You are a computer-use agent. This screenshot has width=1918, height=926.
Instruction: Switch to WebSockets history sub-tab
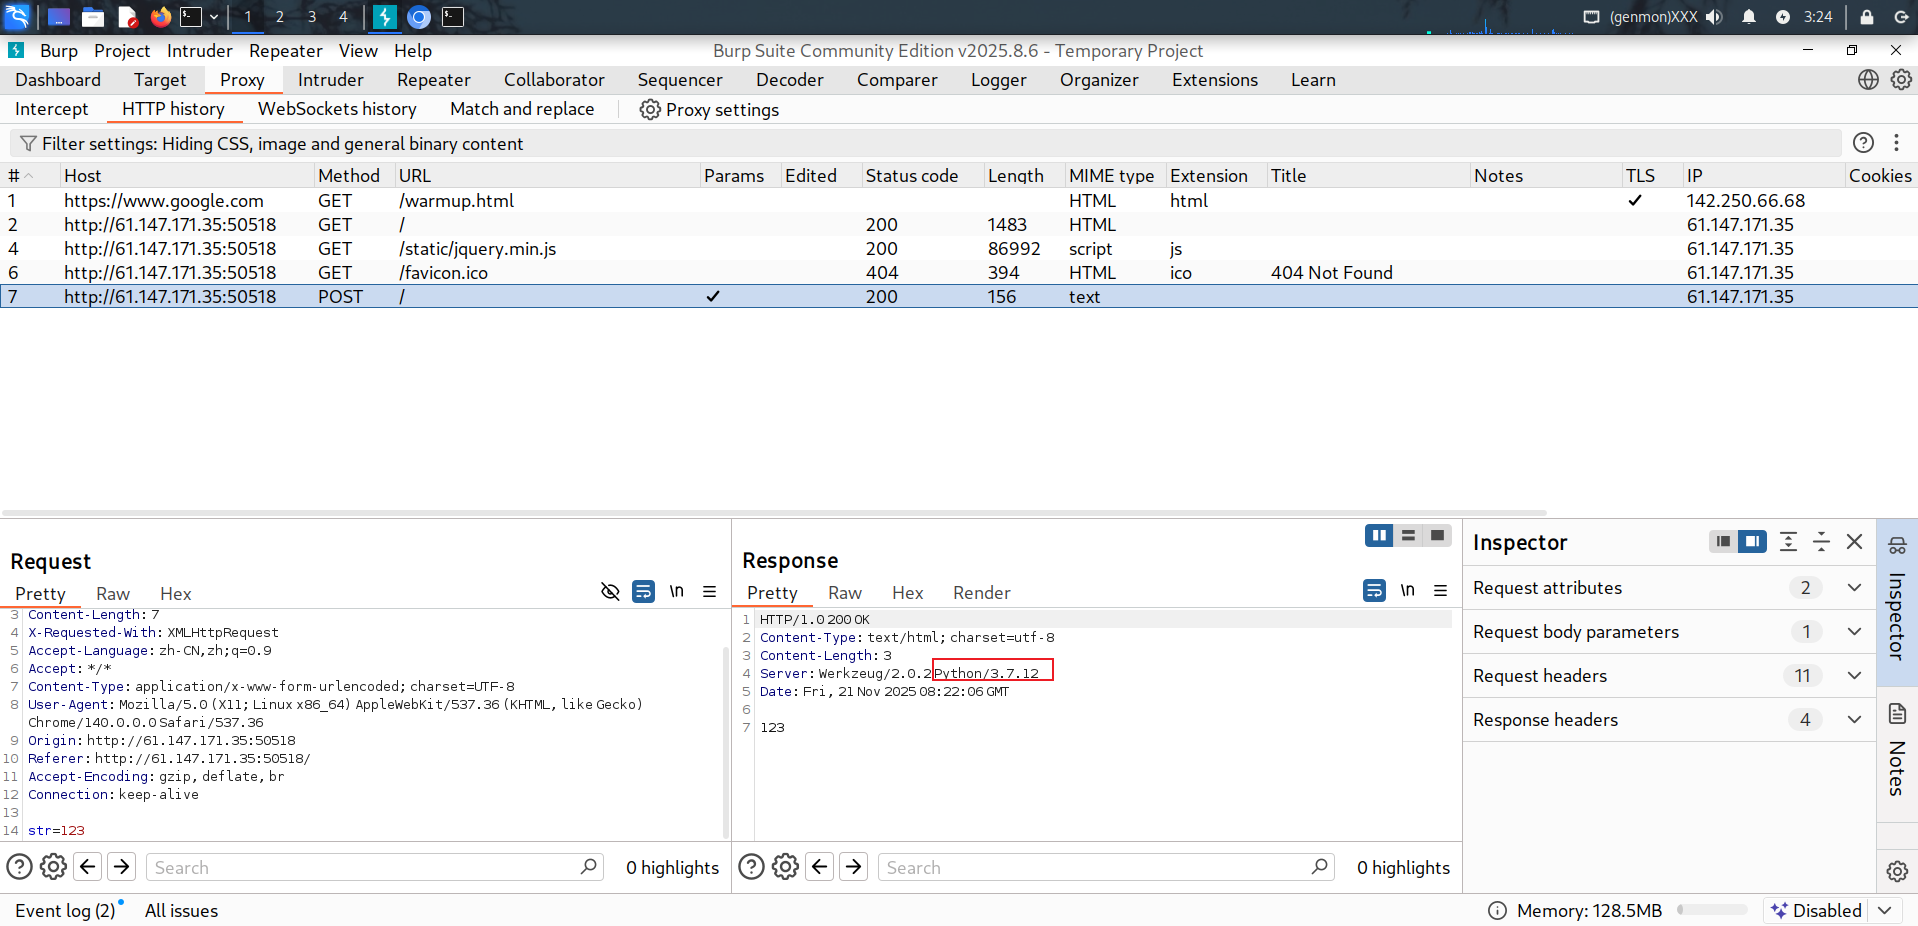[337, 109]
